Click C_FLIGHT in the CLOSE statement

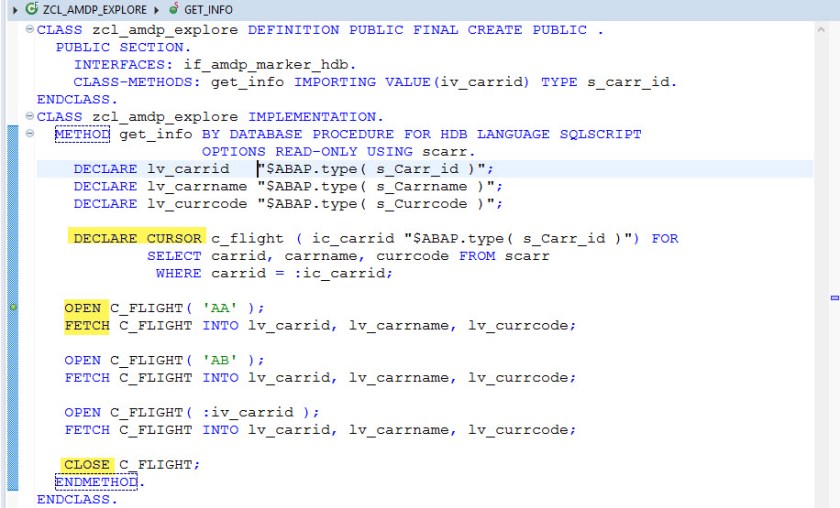[155, 464]
